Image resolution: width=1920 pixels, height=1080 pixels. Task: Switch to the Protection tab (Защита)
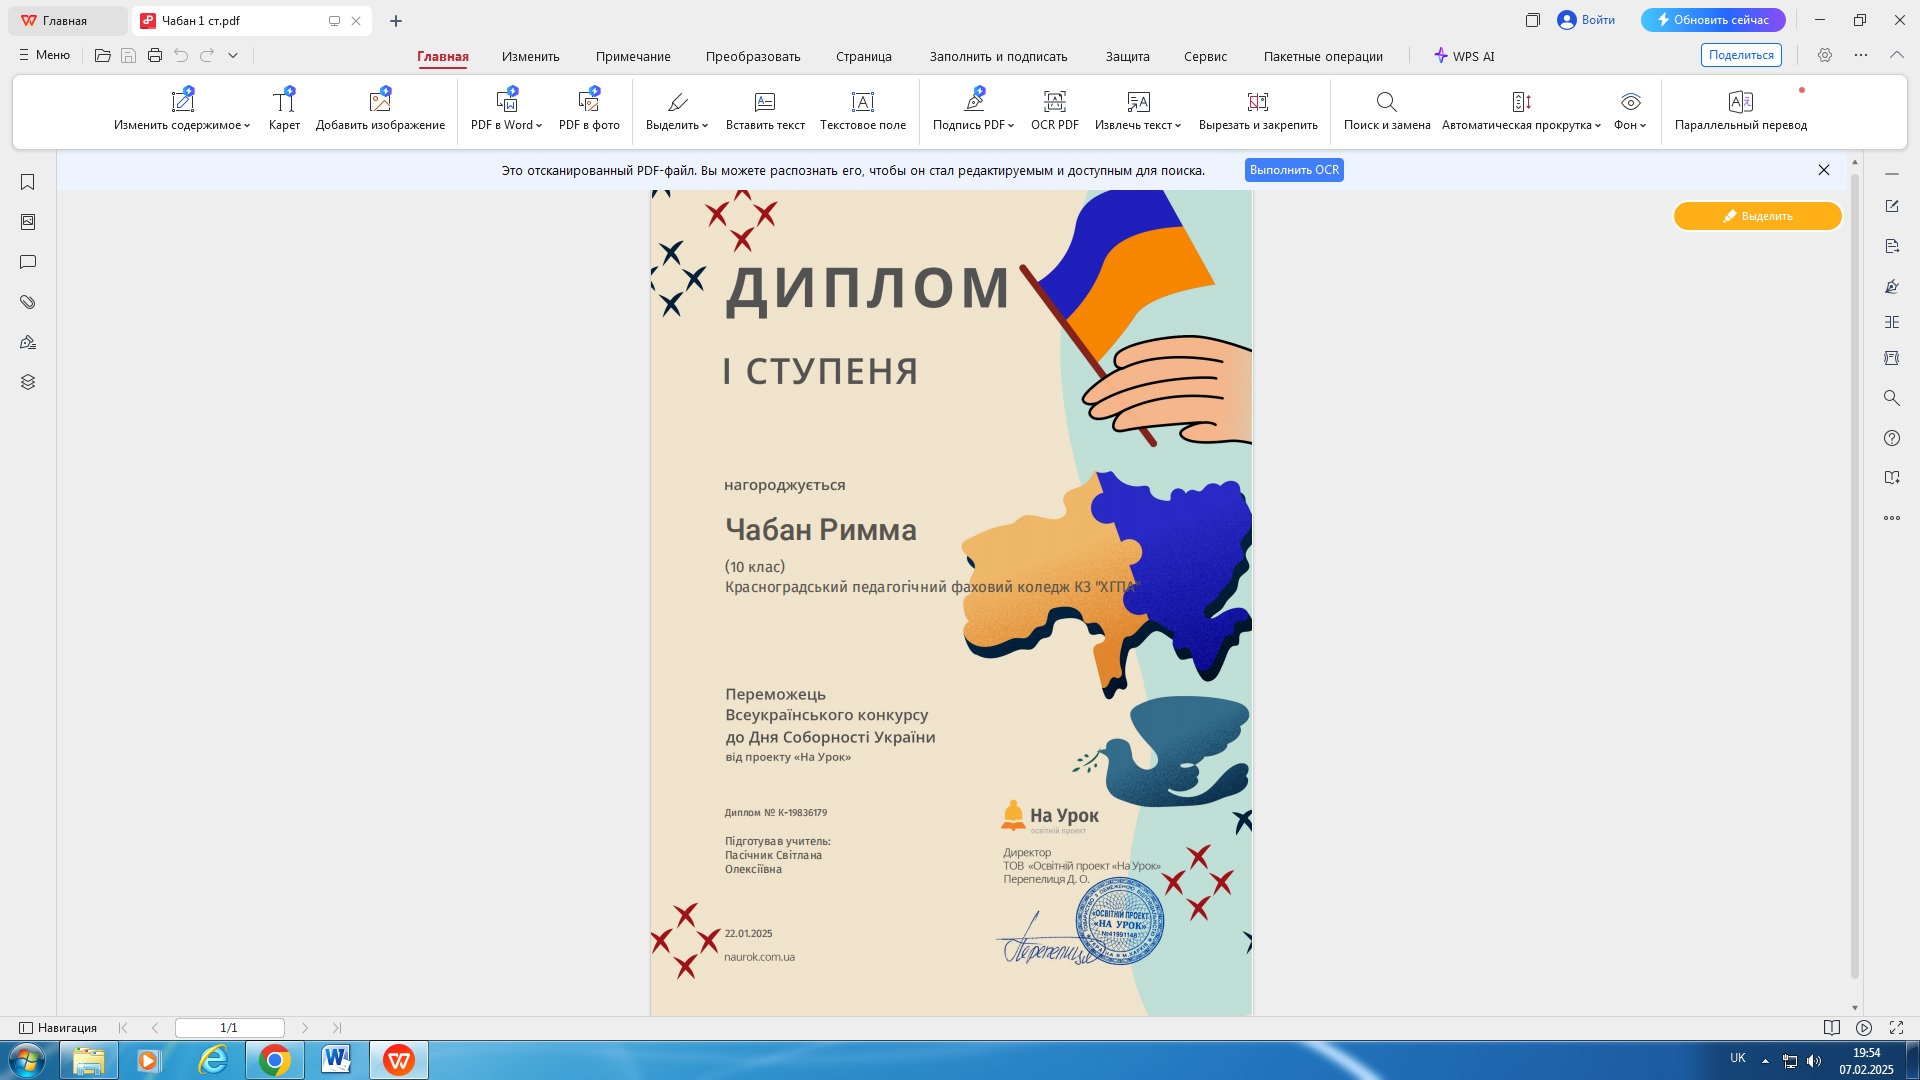(1127, 57)
